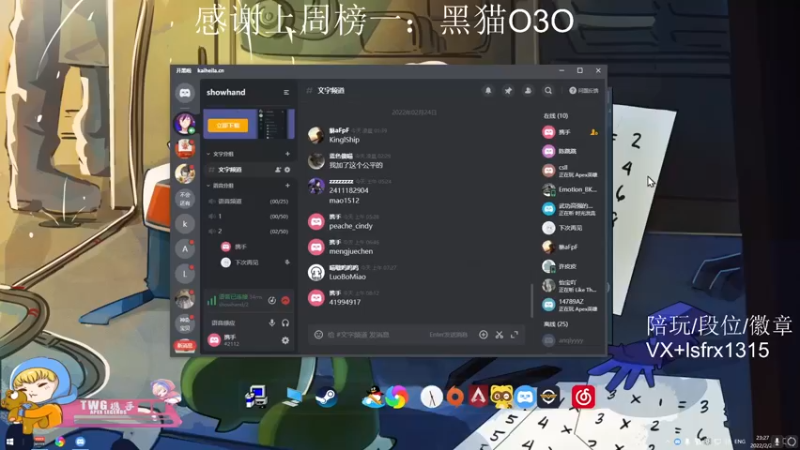The height and width of the screenshot is (450, 800).
Task: Open the emoji picker in the message box
Action: [318, 335]
